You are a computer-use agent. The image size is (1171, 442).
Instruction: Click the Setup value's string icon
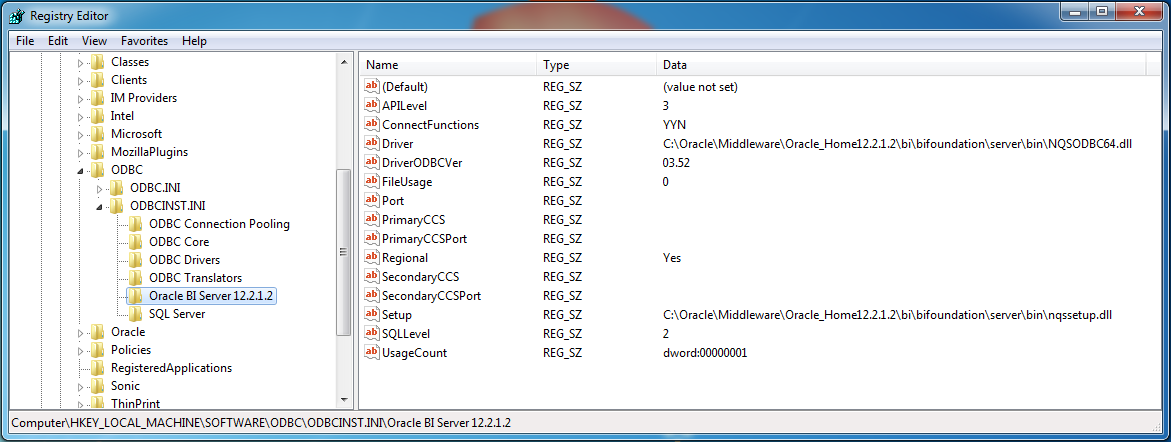coord(372,315)
